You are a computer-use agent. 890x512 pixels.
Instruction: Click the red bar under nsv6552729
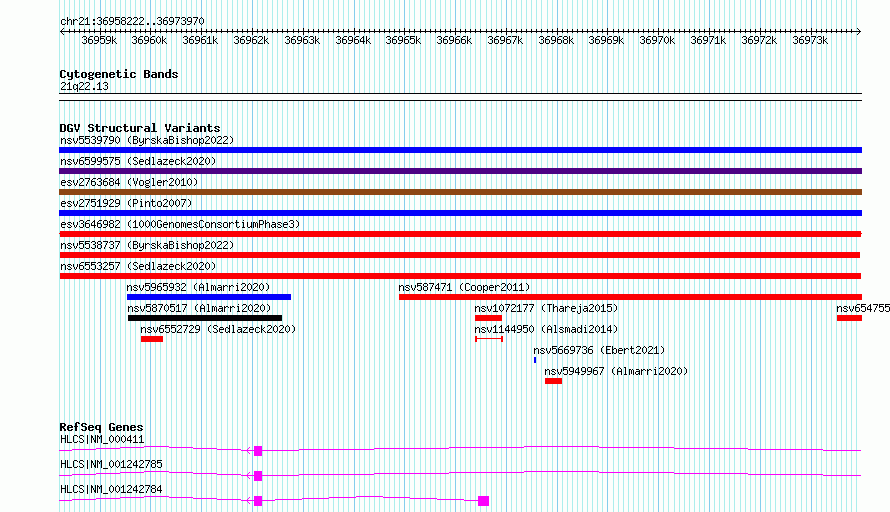tap(152, 339)
